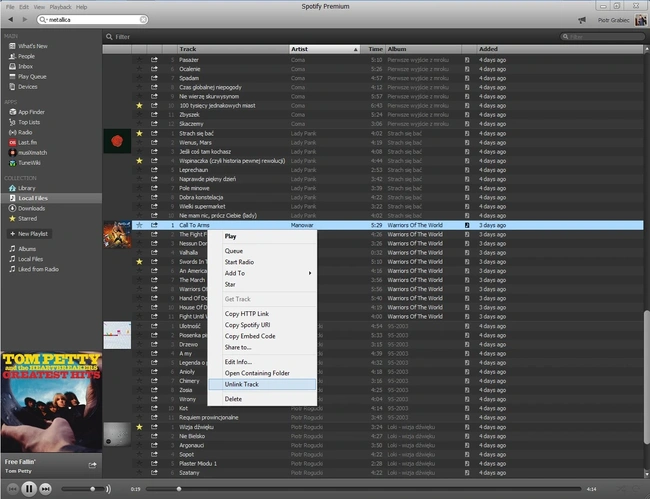Sort by Artist column header
Image resolution: width=650 pixels, height=499 pixels.
click(x=324, y=49)
